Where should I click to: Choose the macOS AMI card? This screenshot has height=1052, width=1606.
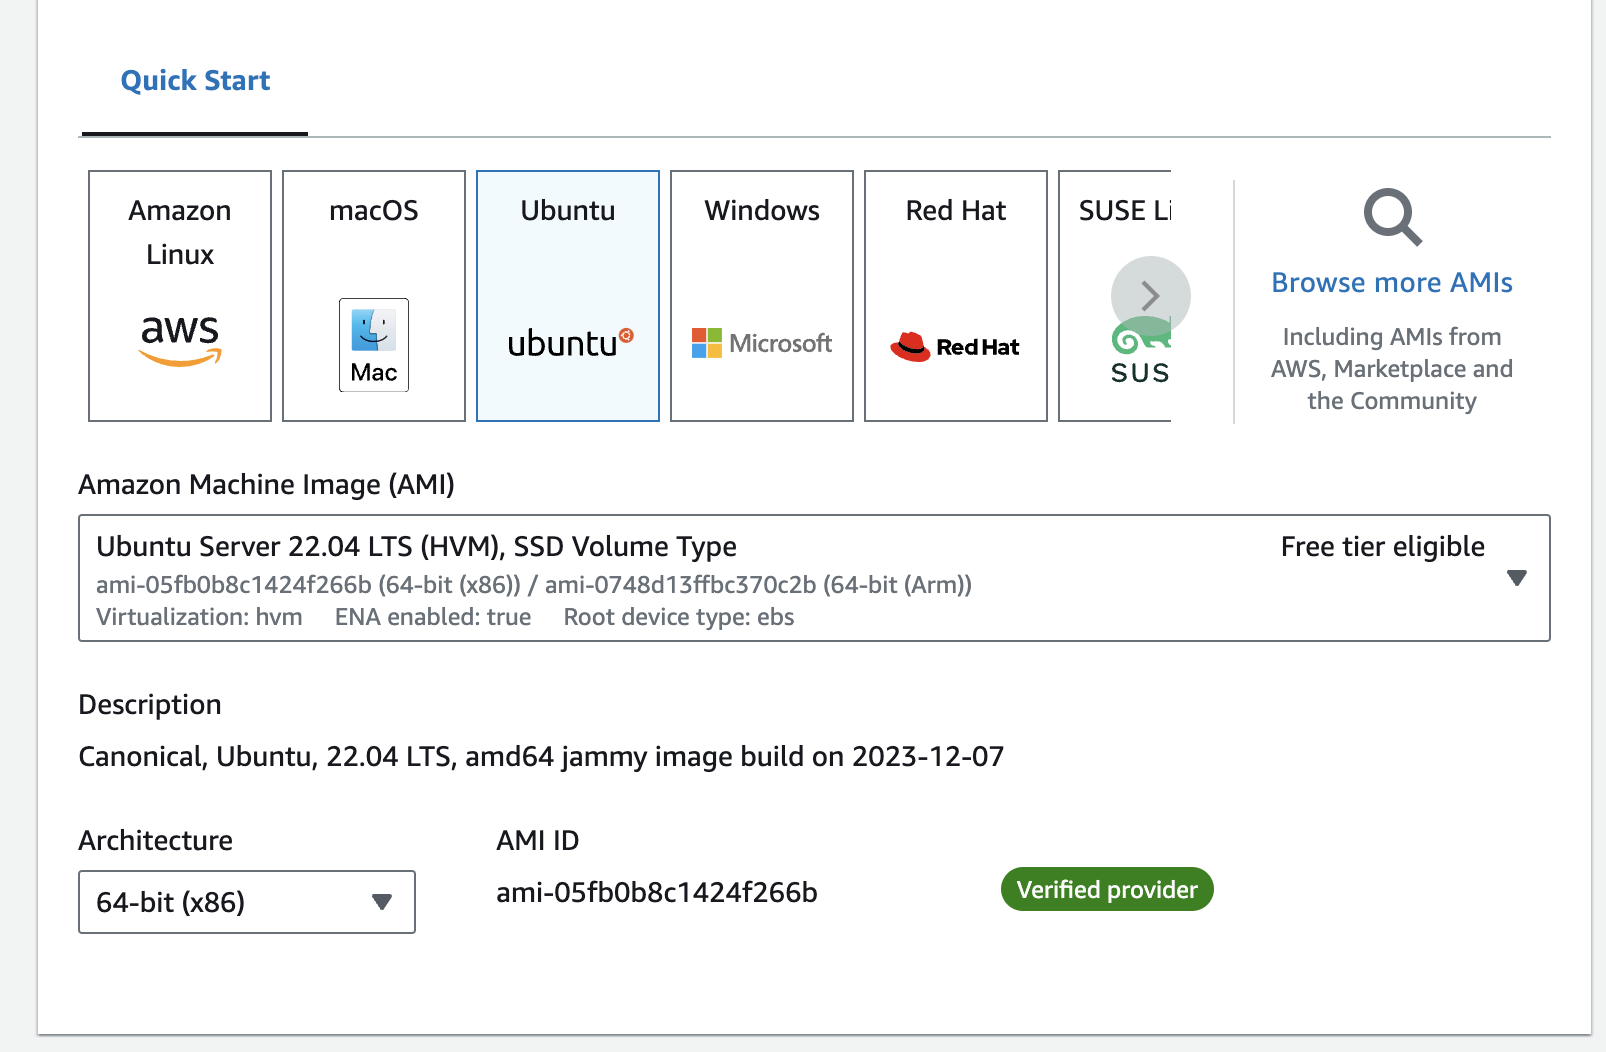[x=374, y=296]
